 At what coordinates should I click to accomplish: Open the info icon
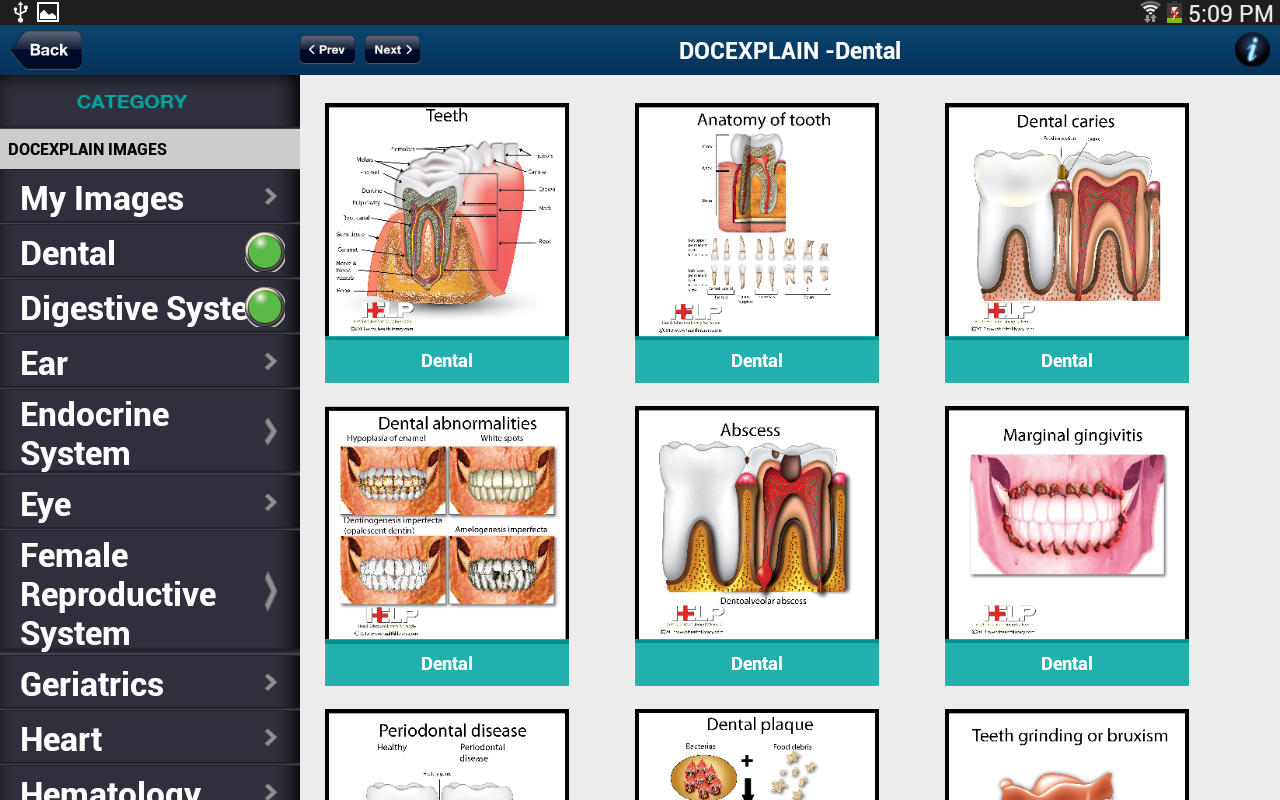1252,50
